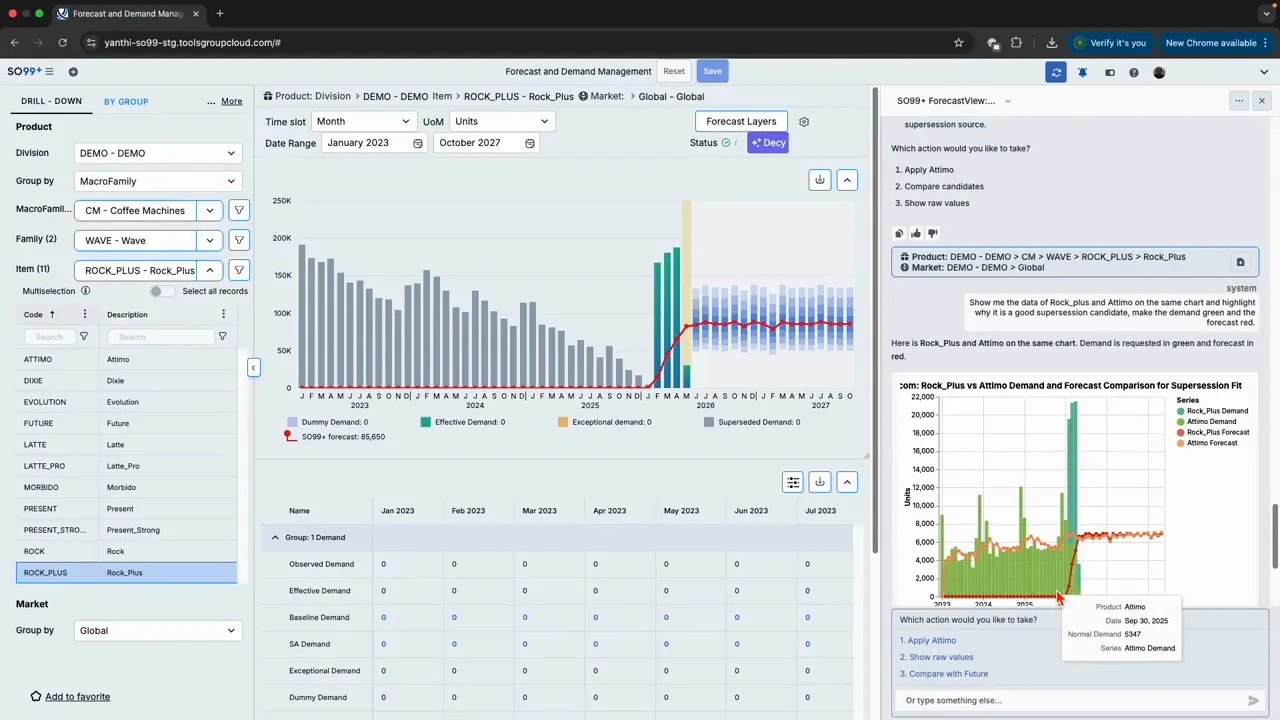
Task: Open the Product Group by MacroFamily dropdown
Action: tap(158, 181)
